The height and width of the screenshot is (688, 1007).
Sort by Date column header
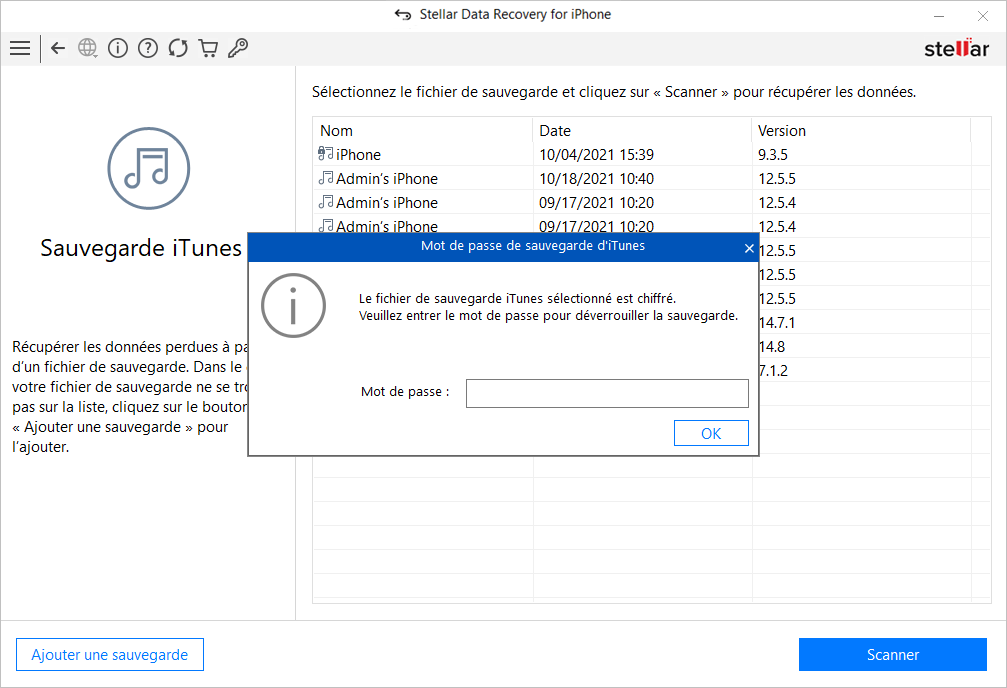(x=642, y=130)
